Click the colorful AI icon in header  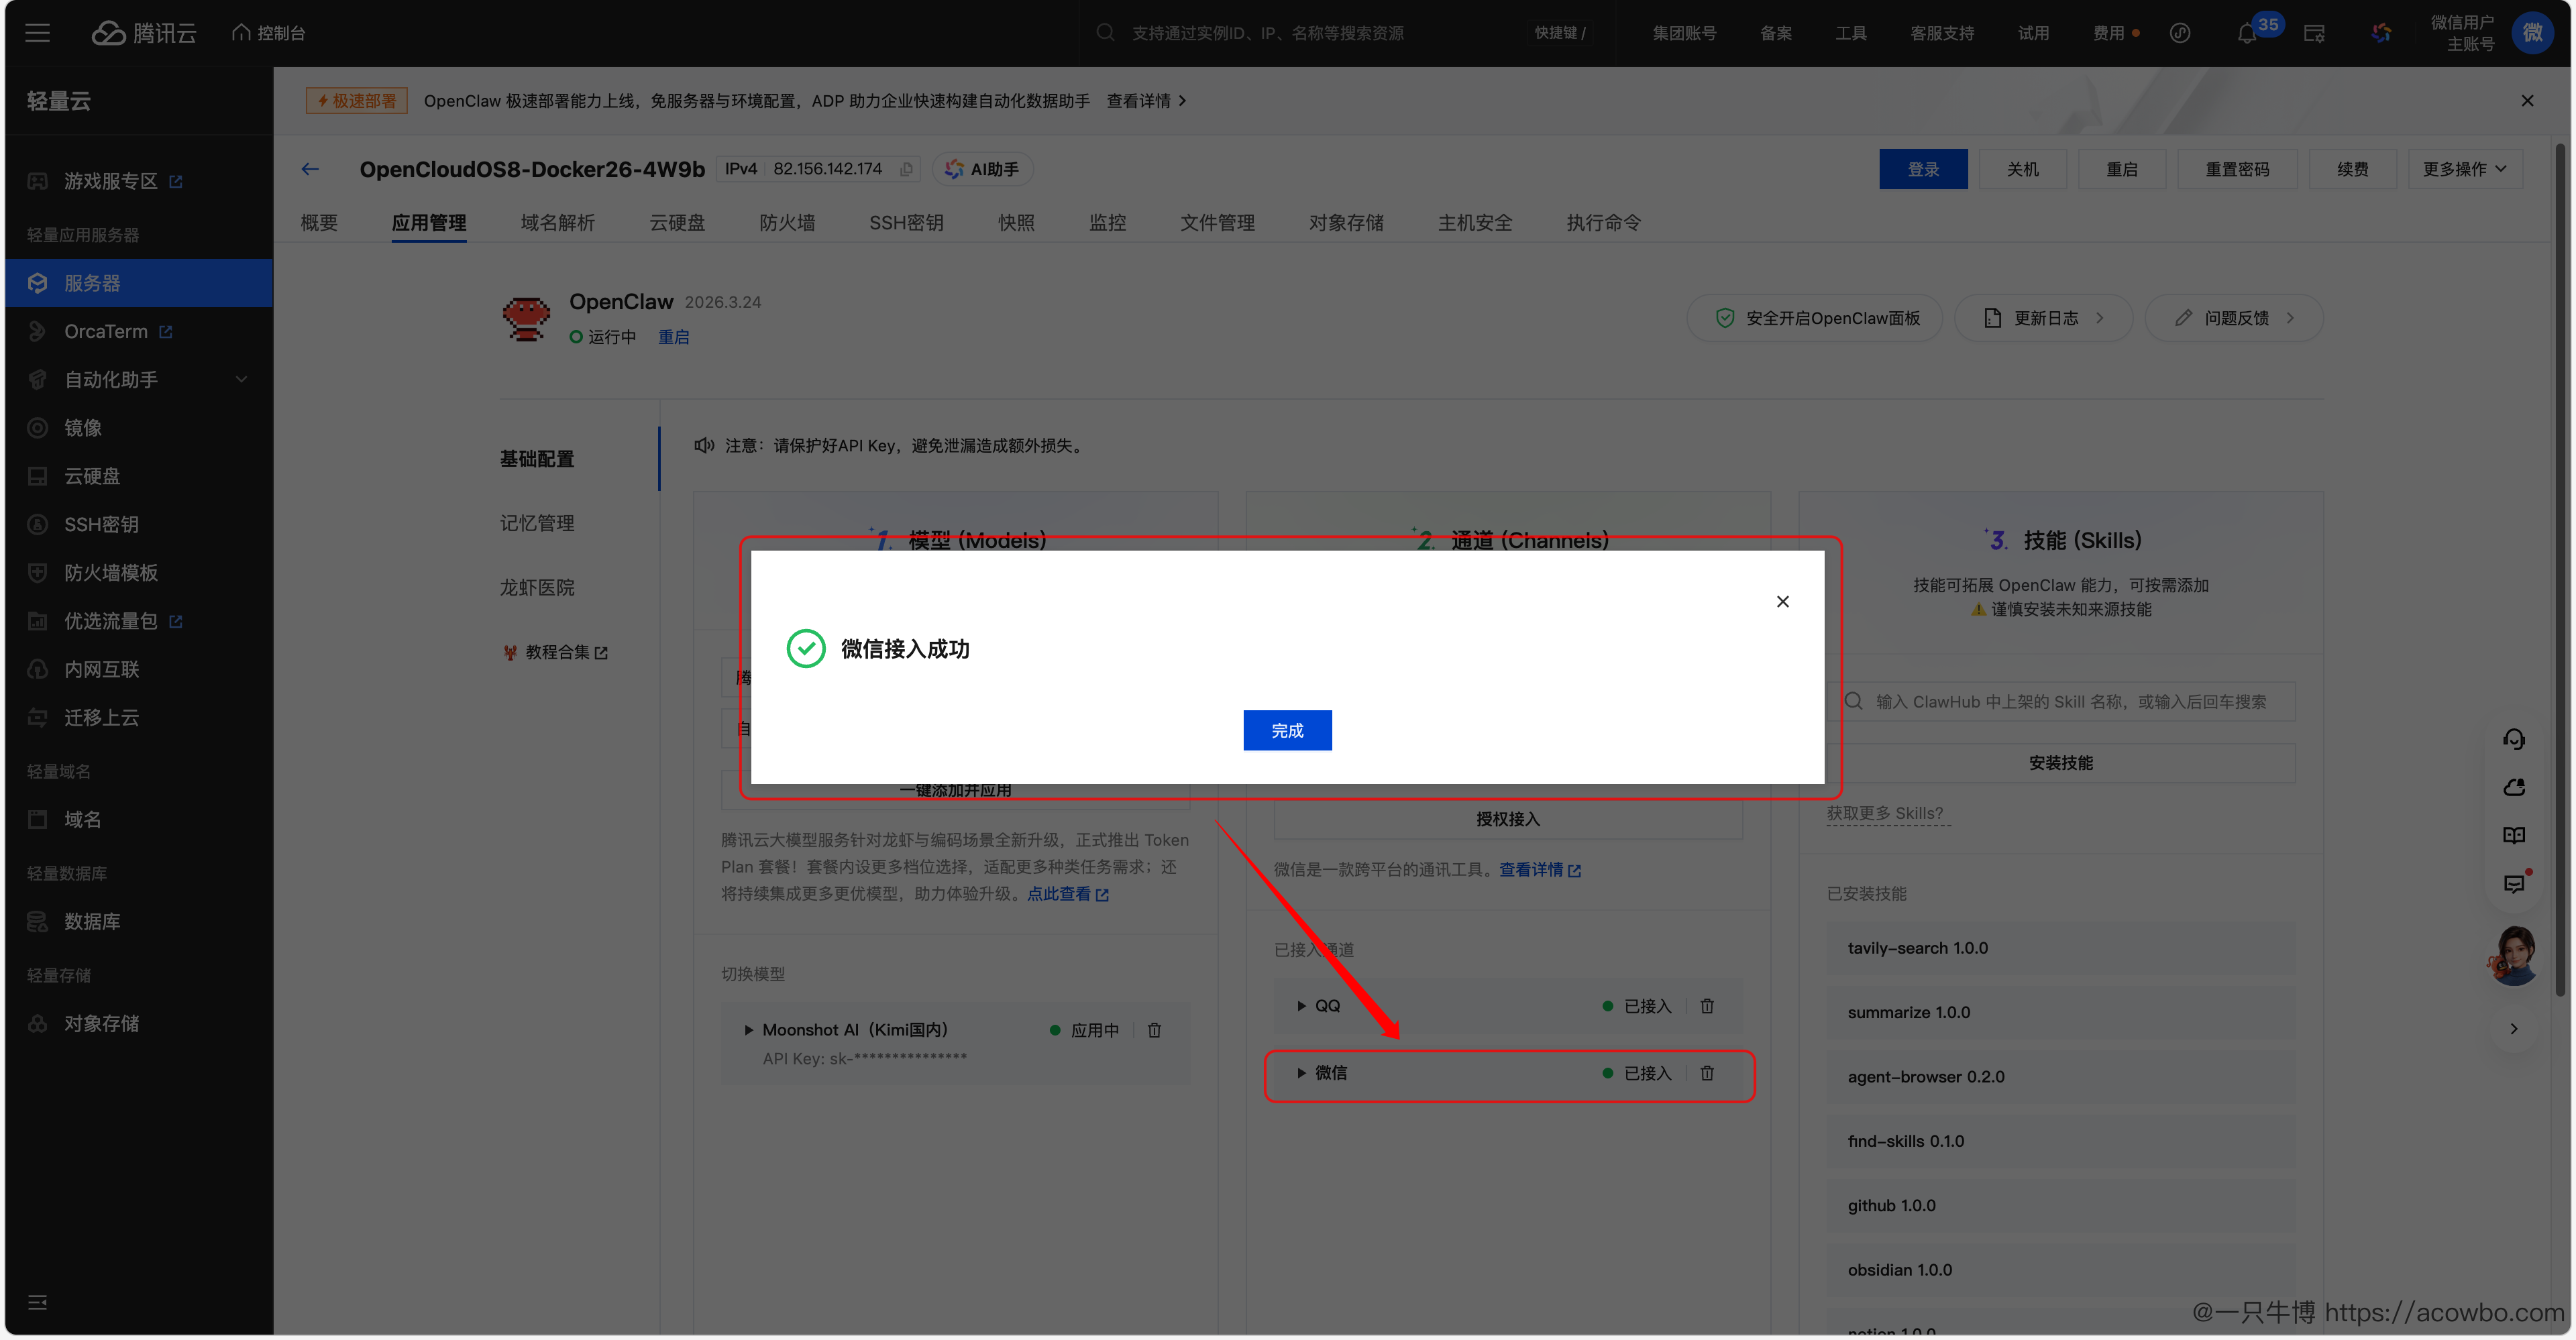tap(2381, 33)
